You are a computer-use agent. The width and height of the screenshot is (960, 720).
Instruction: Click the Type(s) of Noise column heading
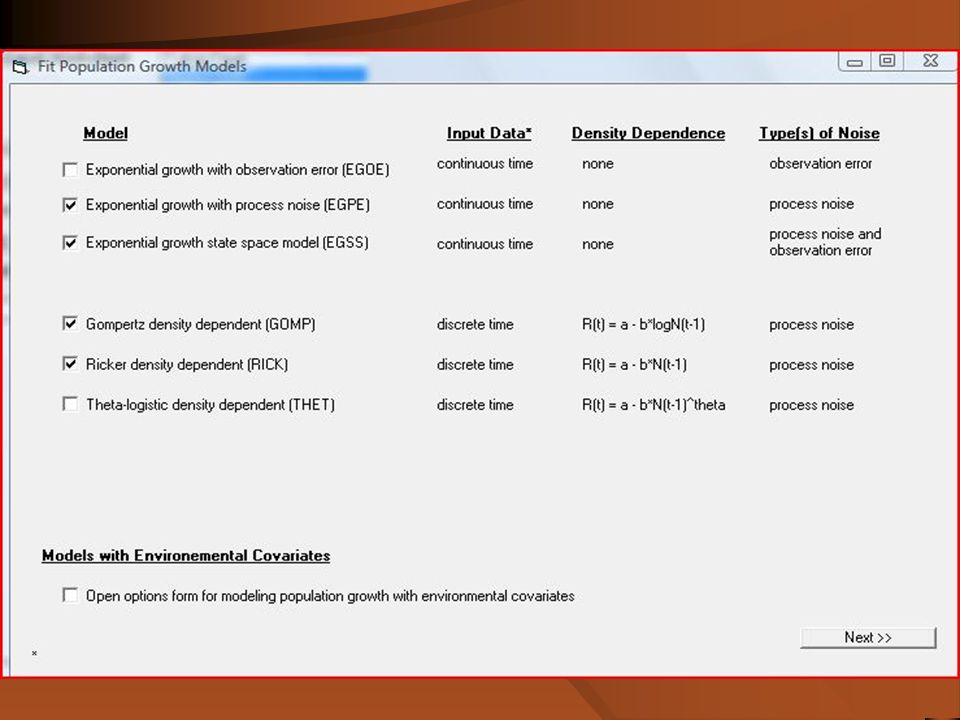819,133
